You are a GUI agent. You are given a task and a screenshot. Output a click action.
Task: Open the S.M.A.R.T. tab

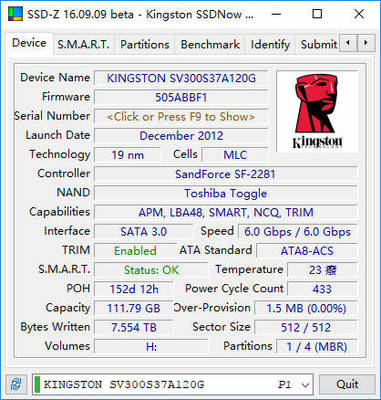coord(83,45)
